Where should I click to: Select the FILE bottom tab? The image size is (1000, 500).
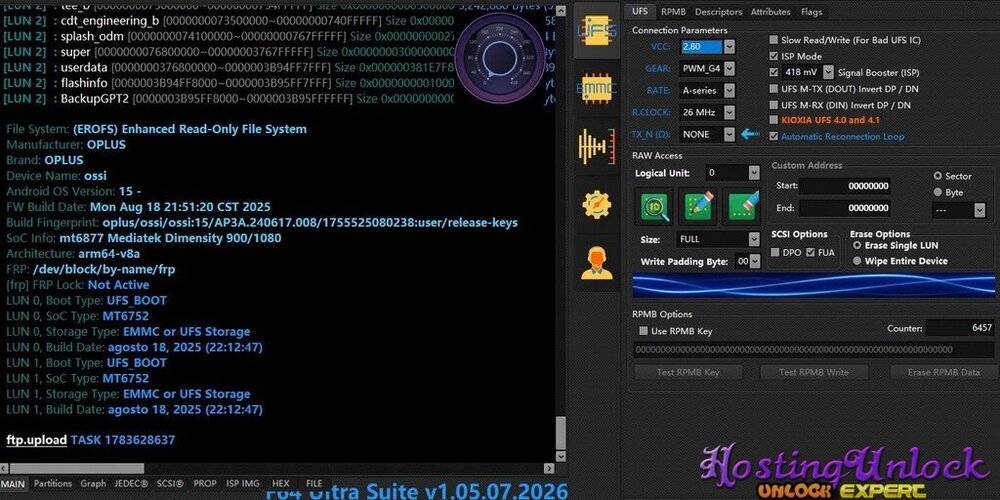pyautogui.click(x=314, y=484)
